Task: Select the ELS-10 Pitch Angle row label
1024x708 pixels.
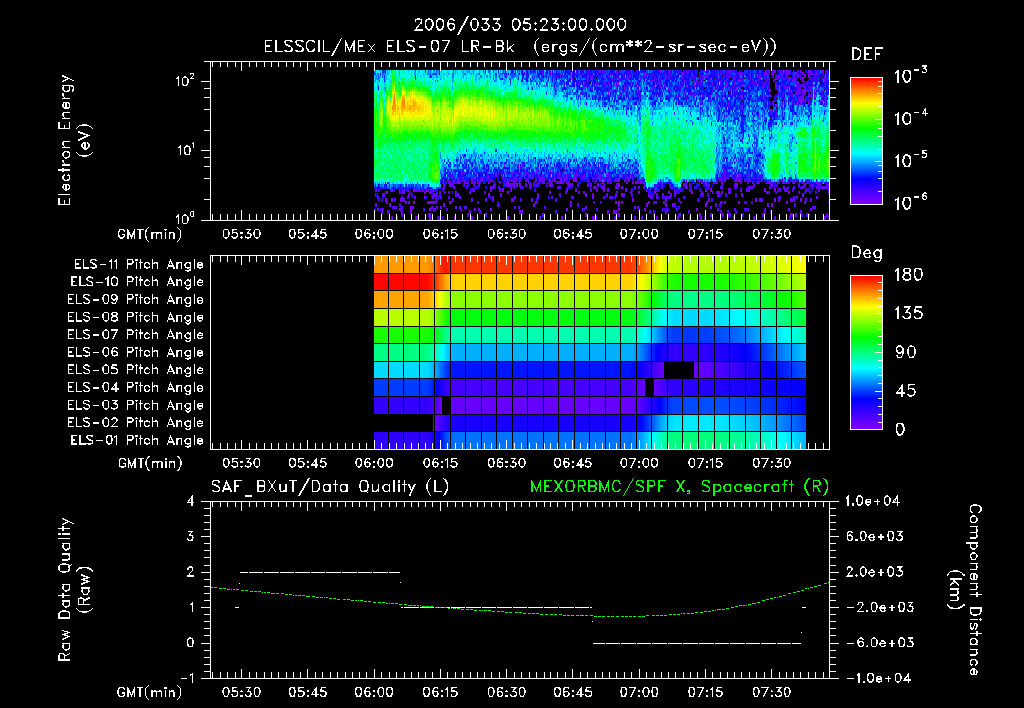Action: [x=137, y=282]
